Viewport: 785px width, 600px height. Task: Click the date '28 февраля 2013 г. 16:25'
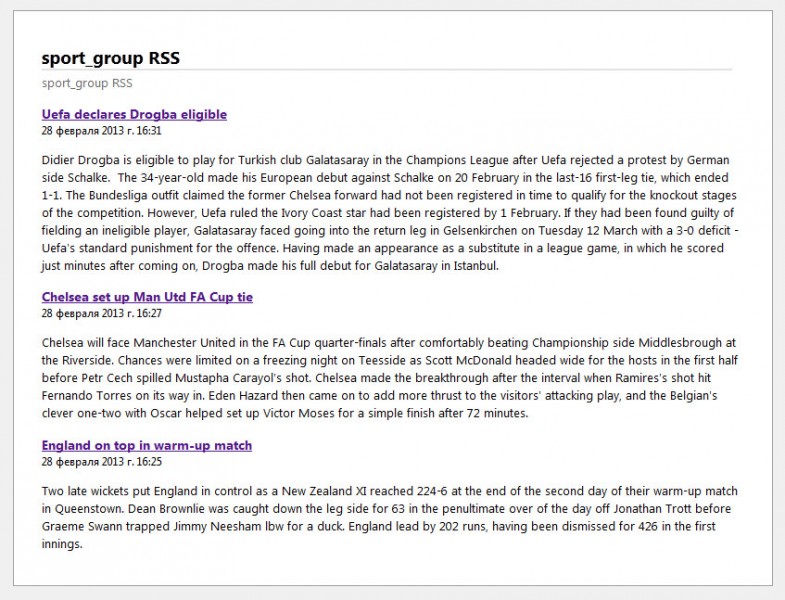(102, 462)
